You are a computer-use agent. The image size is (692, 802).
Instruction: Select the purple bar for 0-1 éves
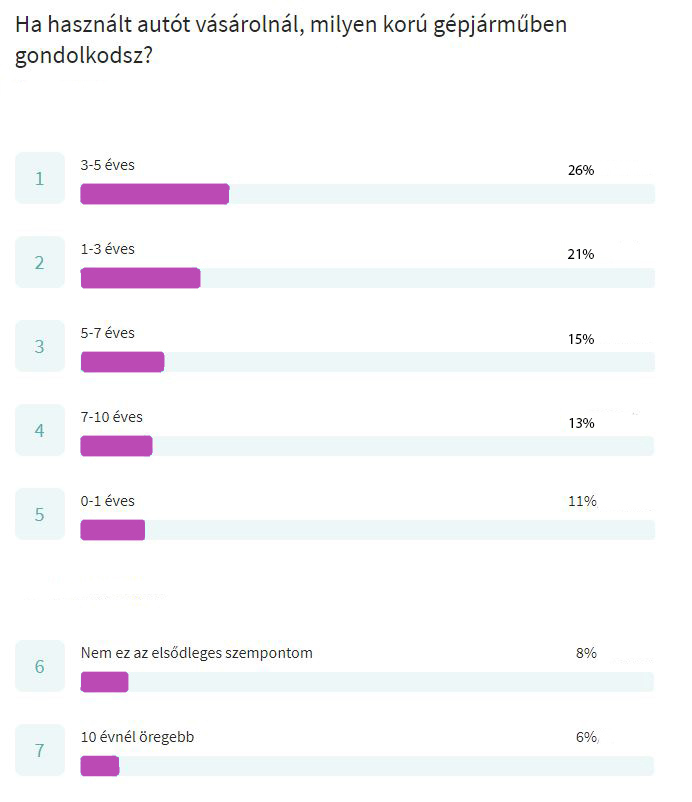click(x=112, y=530)
